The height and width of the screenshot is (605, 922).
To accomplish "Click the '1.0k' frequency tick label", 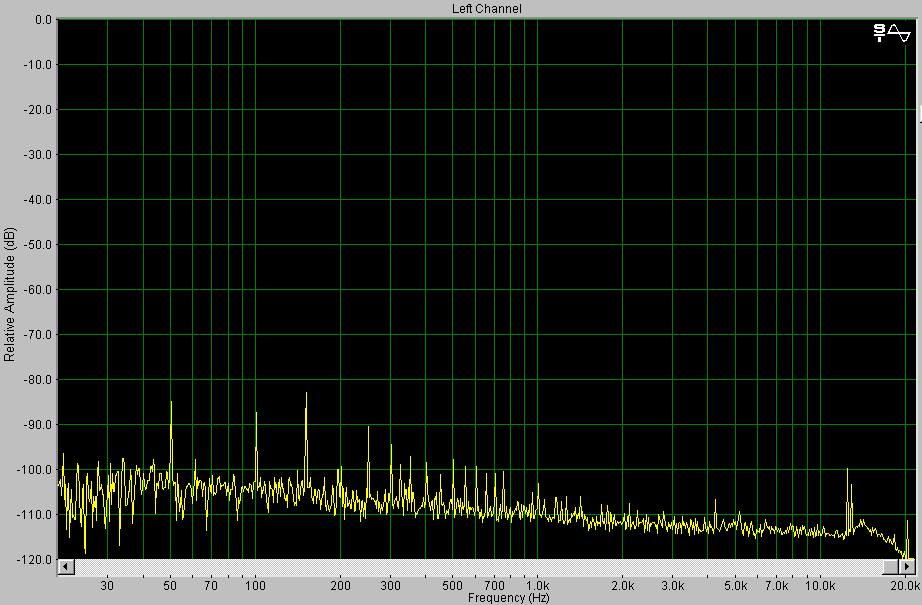I will click(x=537, y=586).
